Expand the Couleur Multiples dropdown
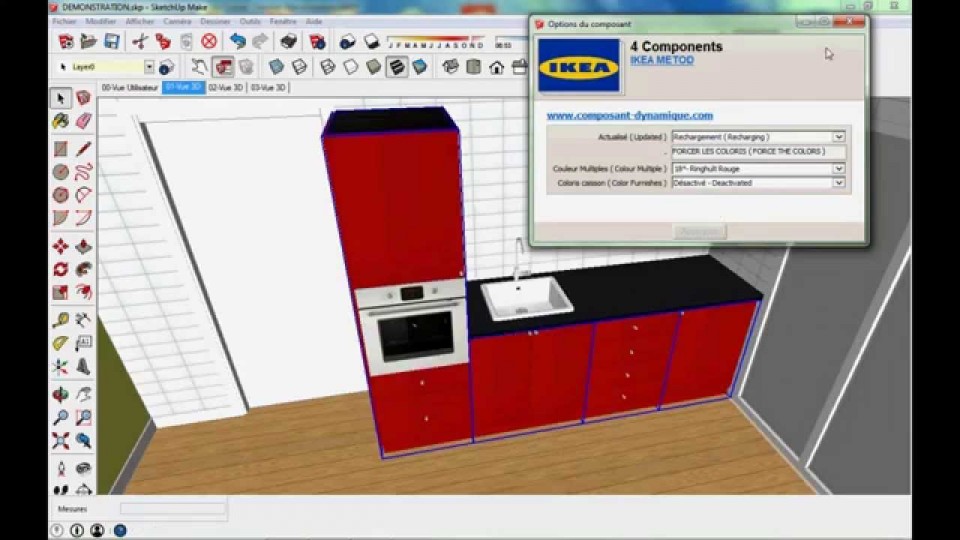Image resolution: width=960 pixels, height=540 pixels. click(x=838, y=168)
